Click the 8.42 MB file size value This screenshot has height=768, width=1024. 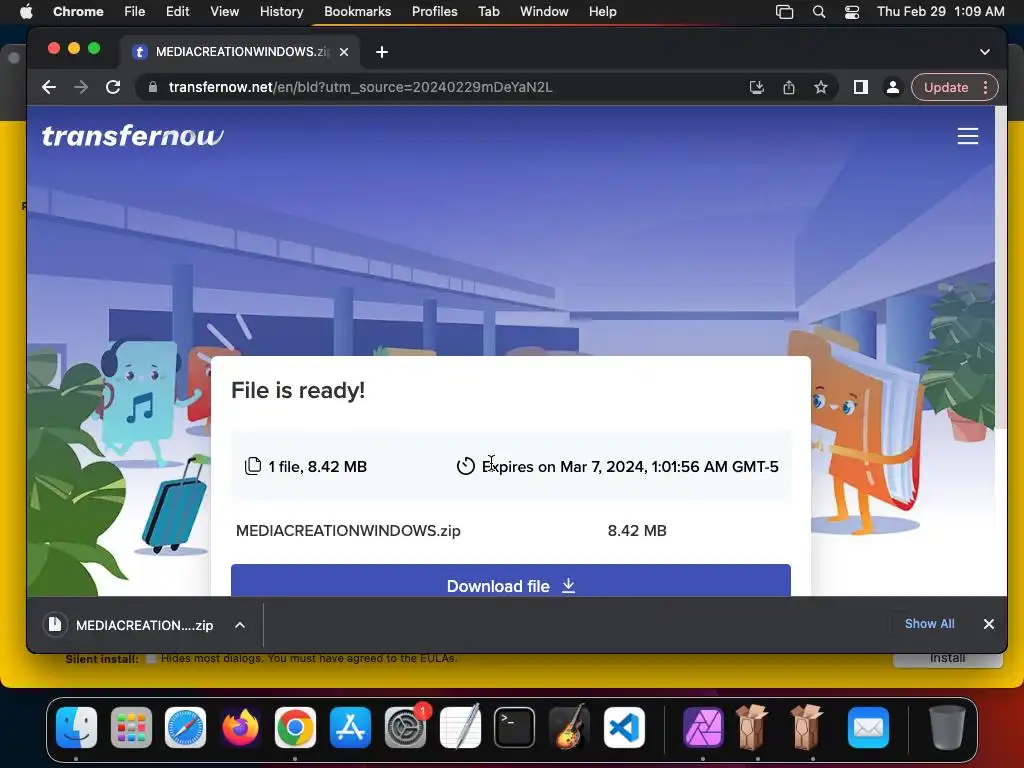coord(637,530)
